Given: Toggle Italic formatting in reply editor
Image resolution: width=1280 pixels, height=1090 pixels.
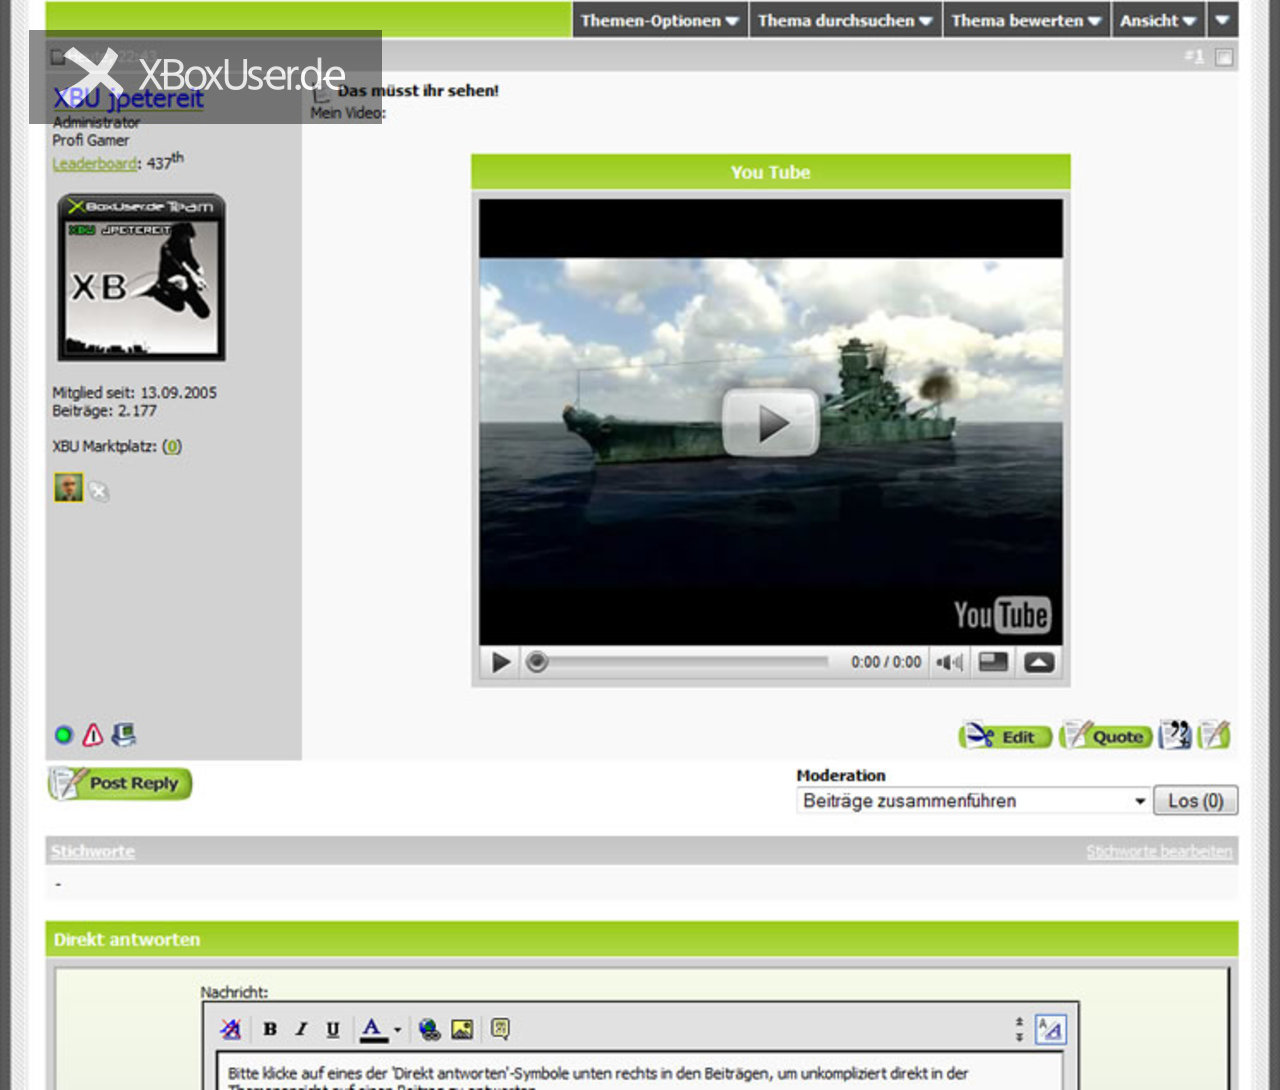Looking at the screenshot, I should (x=301, y=1029).
